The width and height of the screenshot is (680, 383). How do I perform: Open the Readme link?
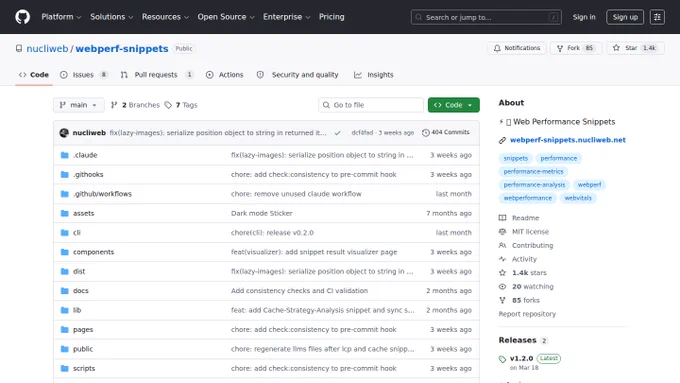pyautogui.click(x=519, y=218)
